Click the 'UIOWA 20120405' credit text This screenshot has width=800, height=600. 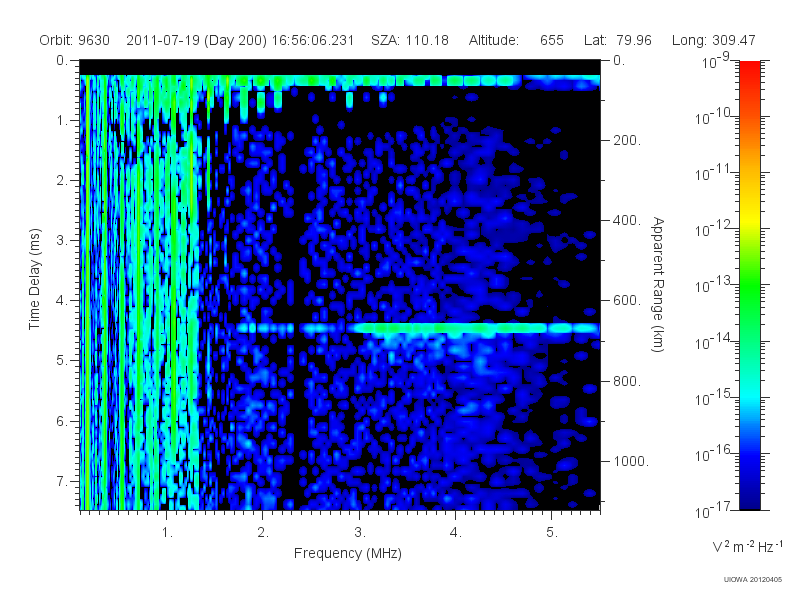(753, 579)
